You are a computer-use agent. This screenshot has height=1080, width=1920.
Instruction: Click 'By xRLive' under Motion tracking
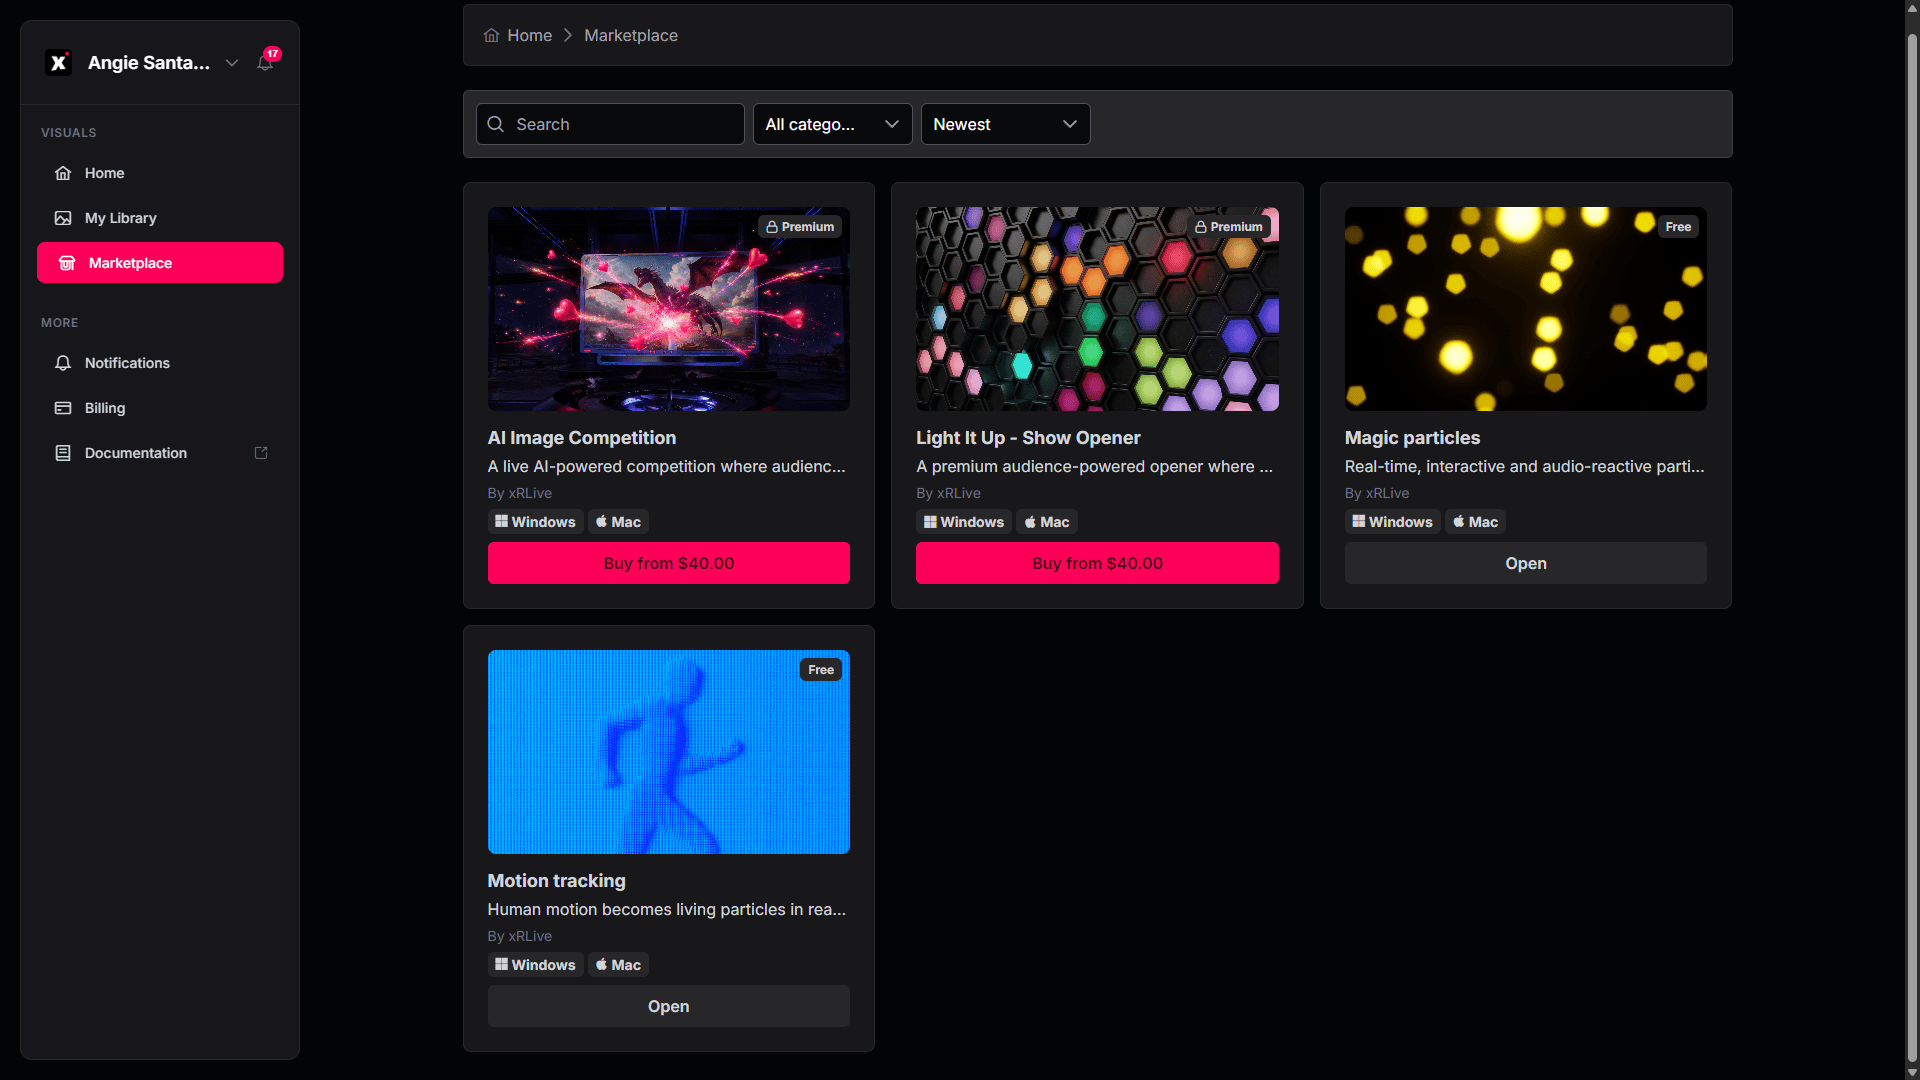[x=520, y=936]
